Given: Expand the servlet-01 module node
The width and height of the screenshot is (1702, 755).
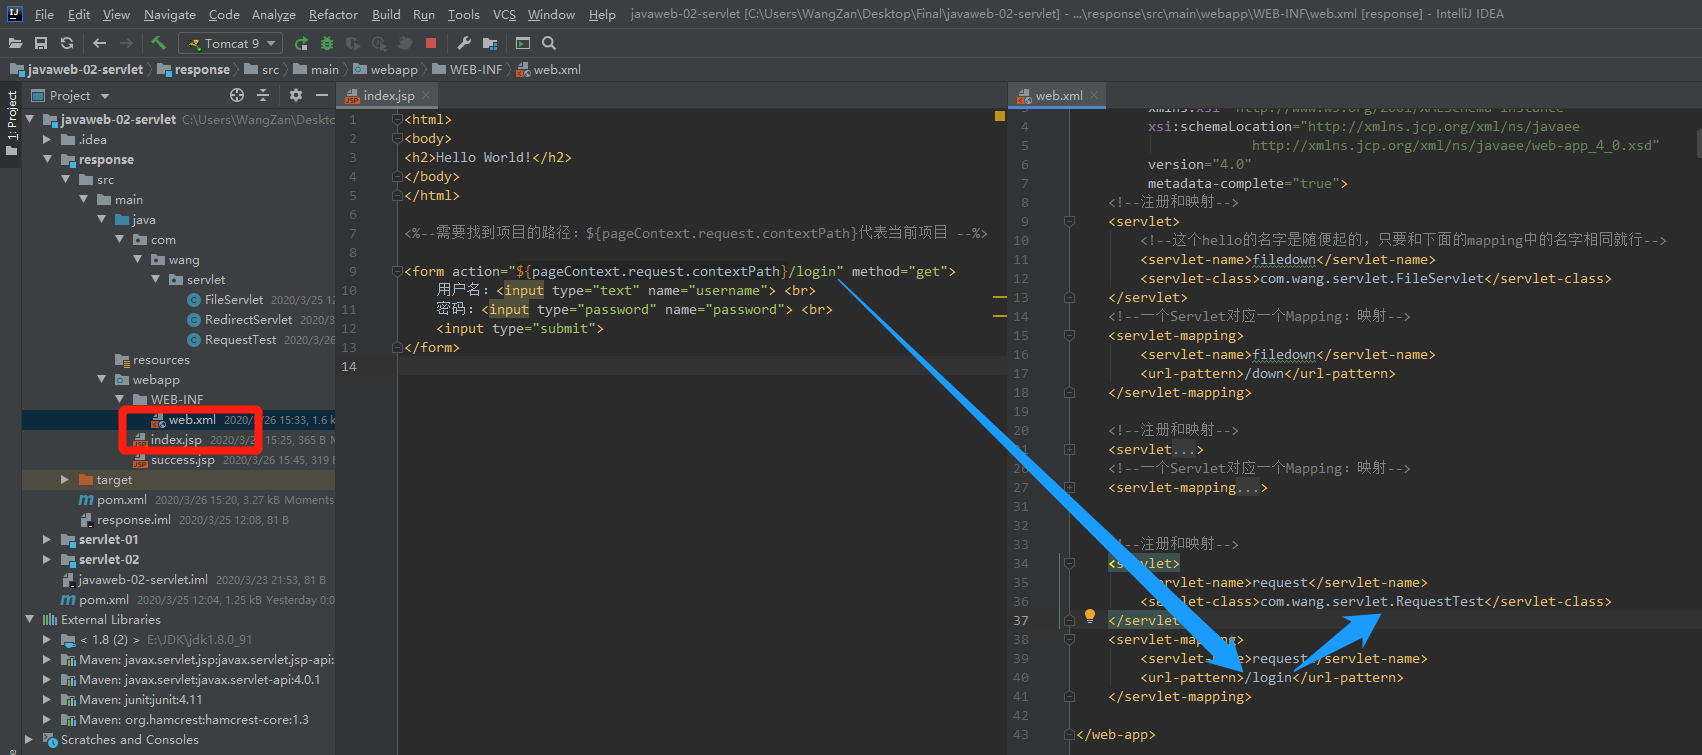Looking at the screenshot, I should [x=47, y=540].
